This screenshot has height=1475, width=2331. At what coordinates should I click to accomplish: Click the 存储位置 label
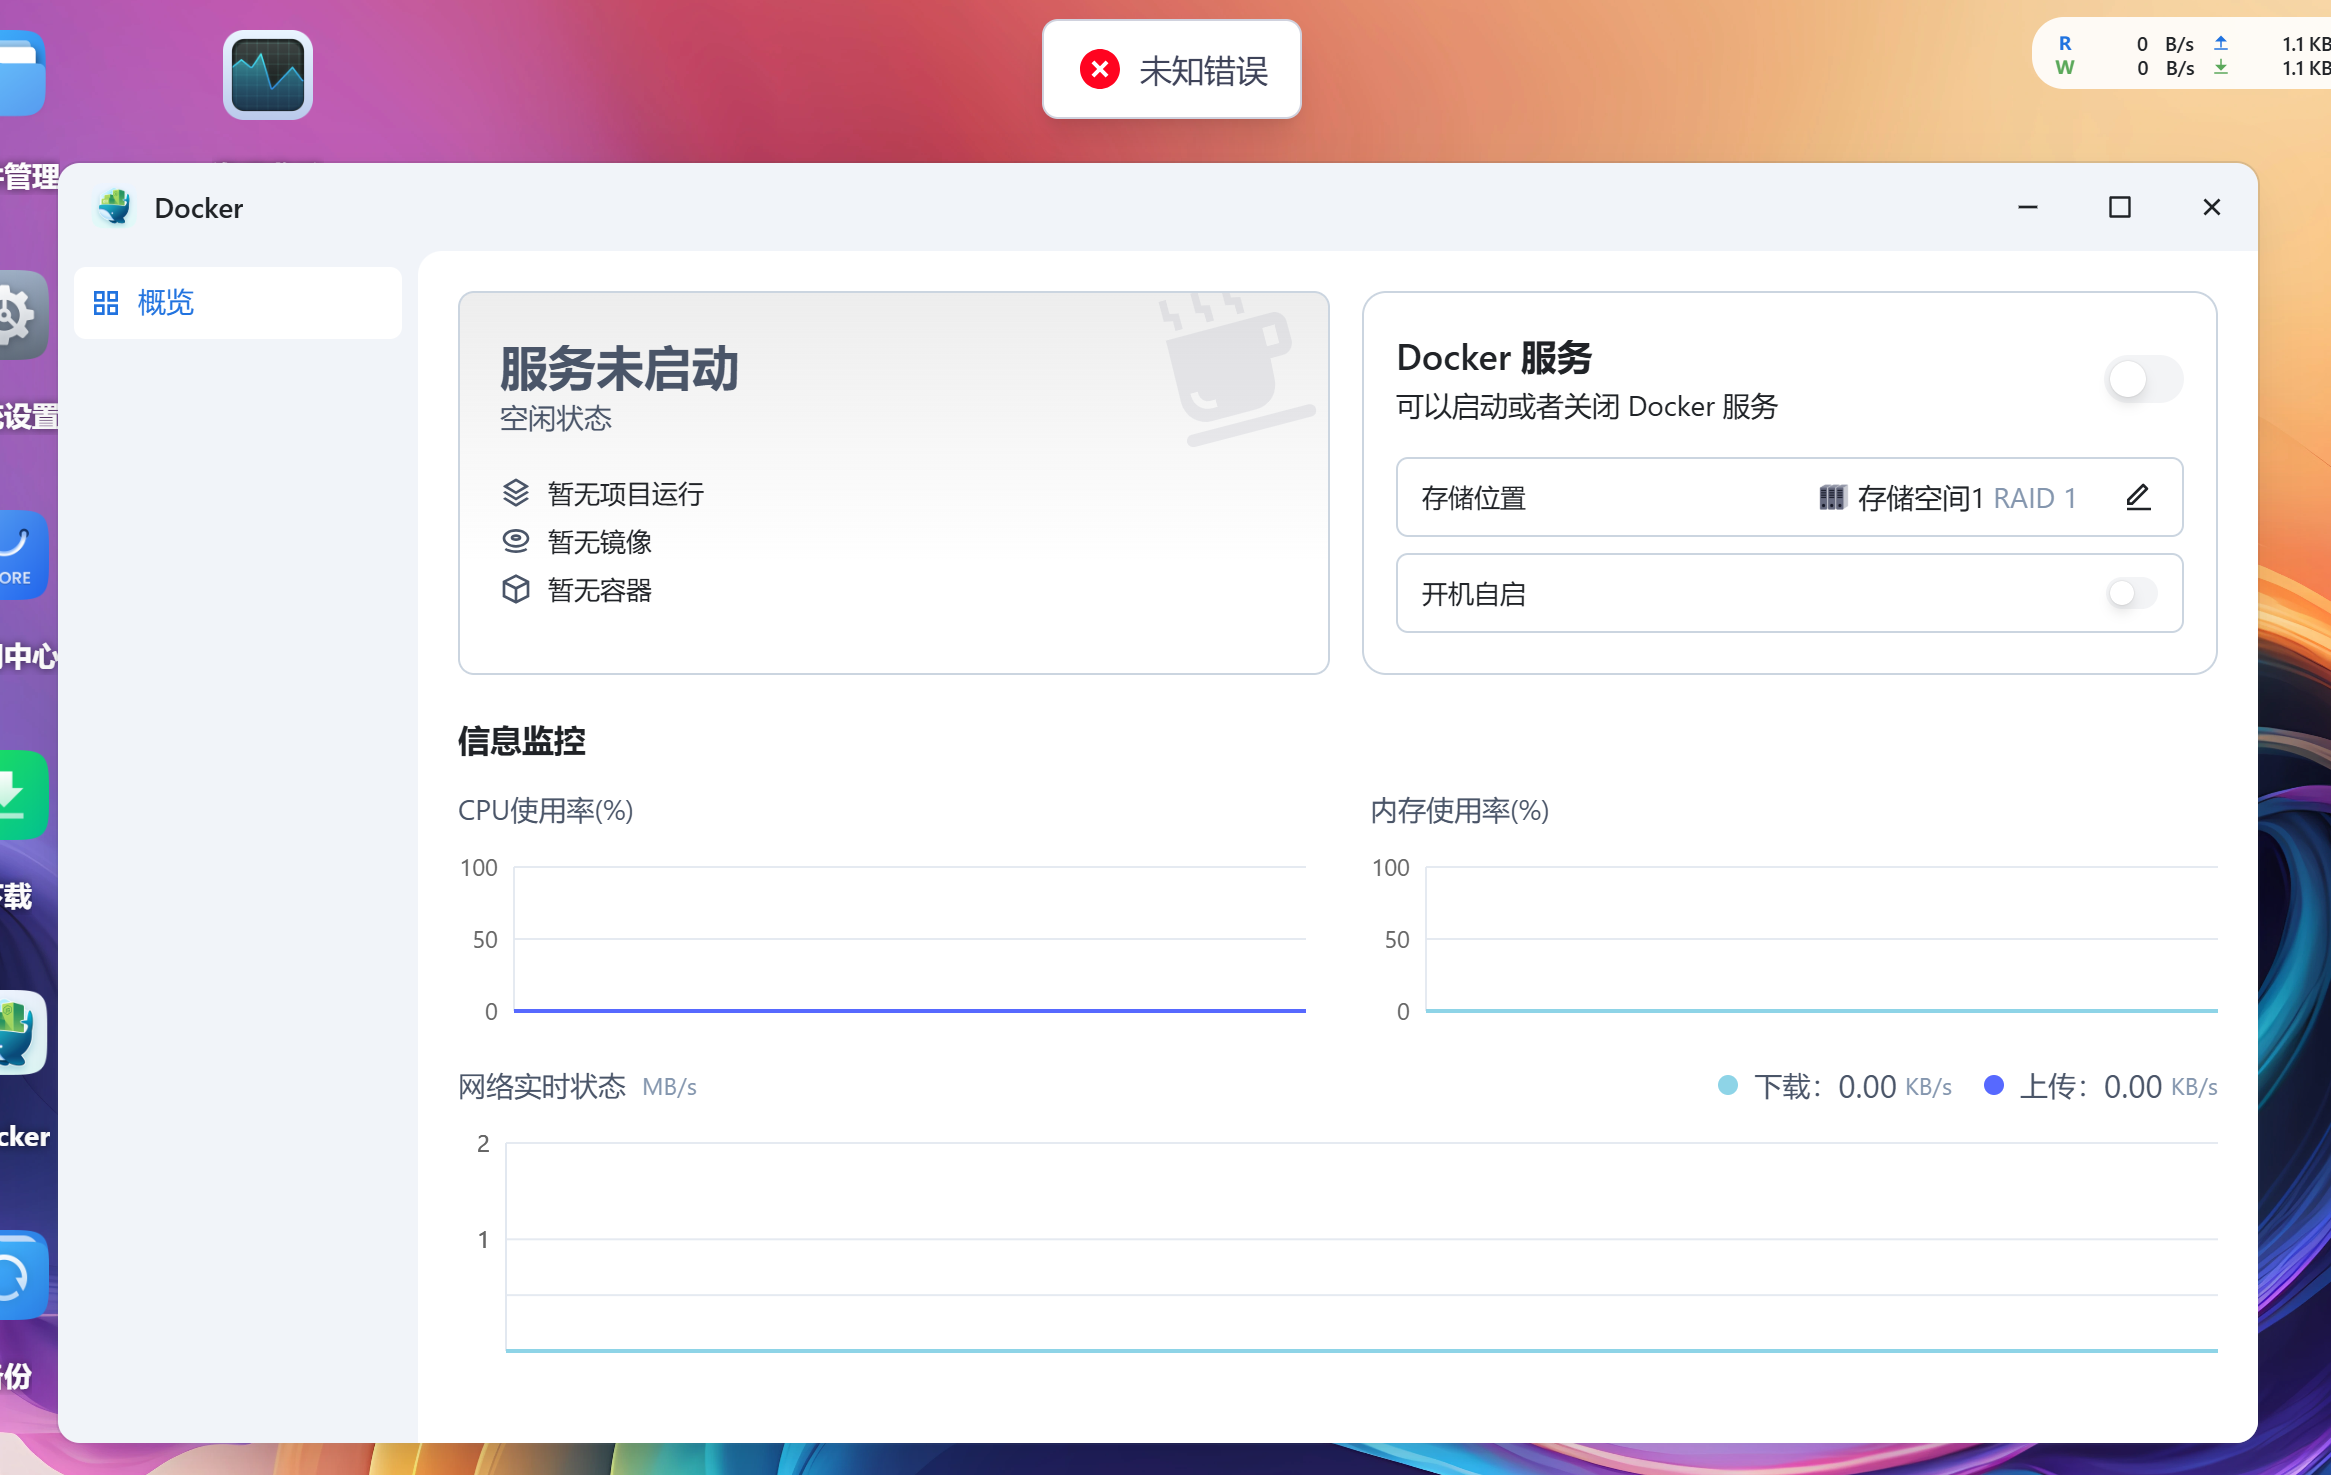[1474, 498]
